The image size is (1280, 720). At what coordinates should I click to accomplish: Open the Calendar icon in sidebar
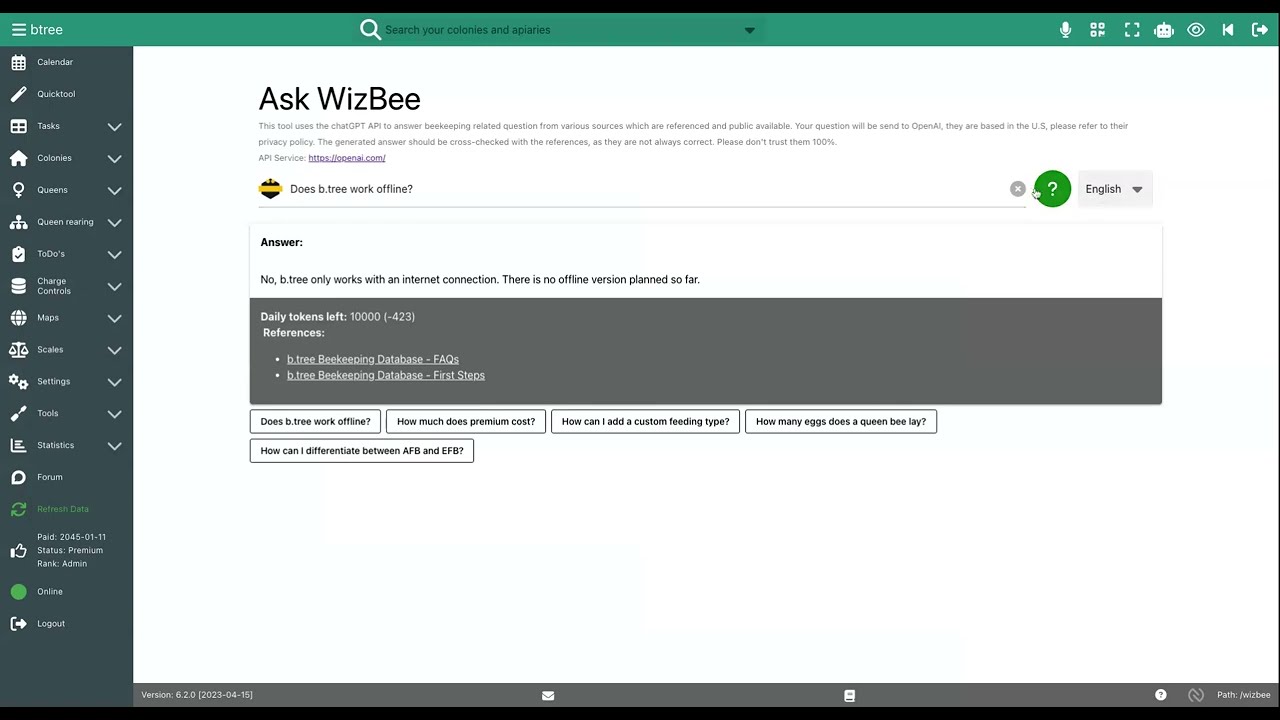point(18,62)
